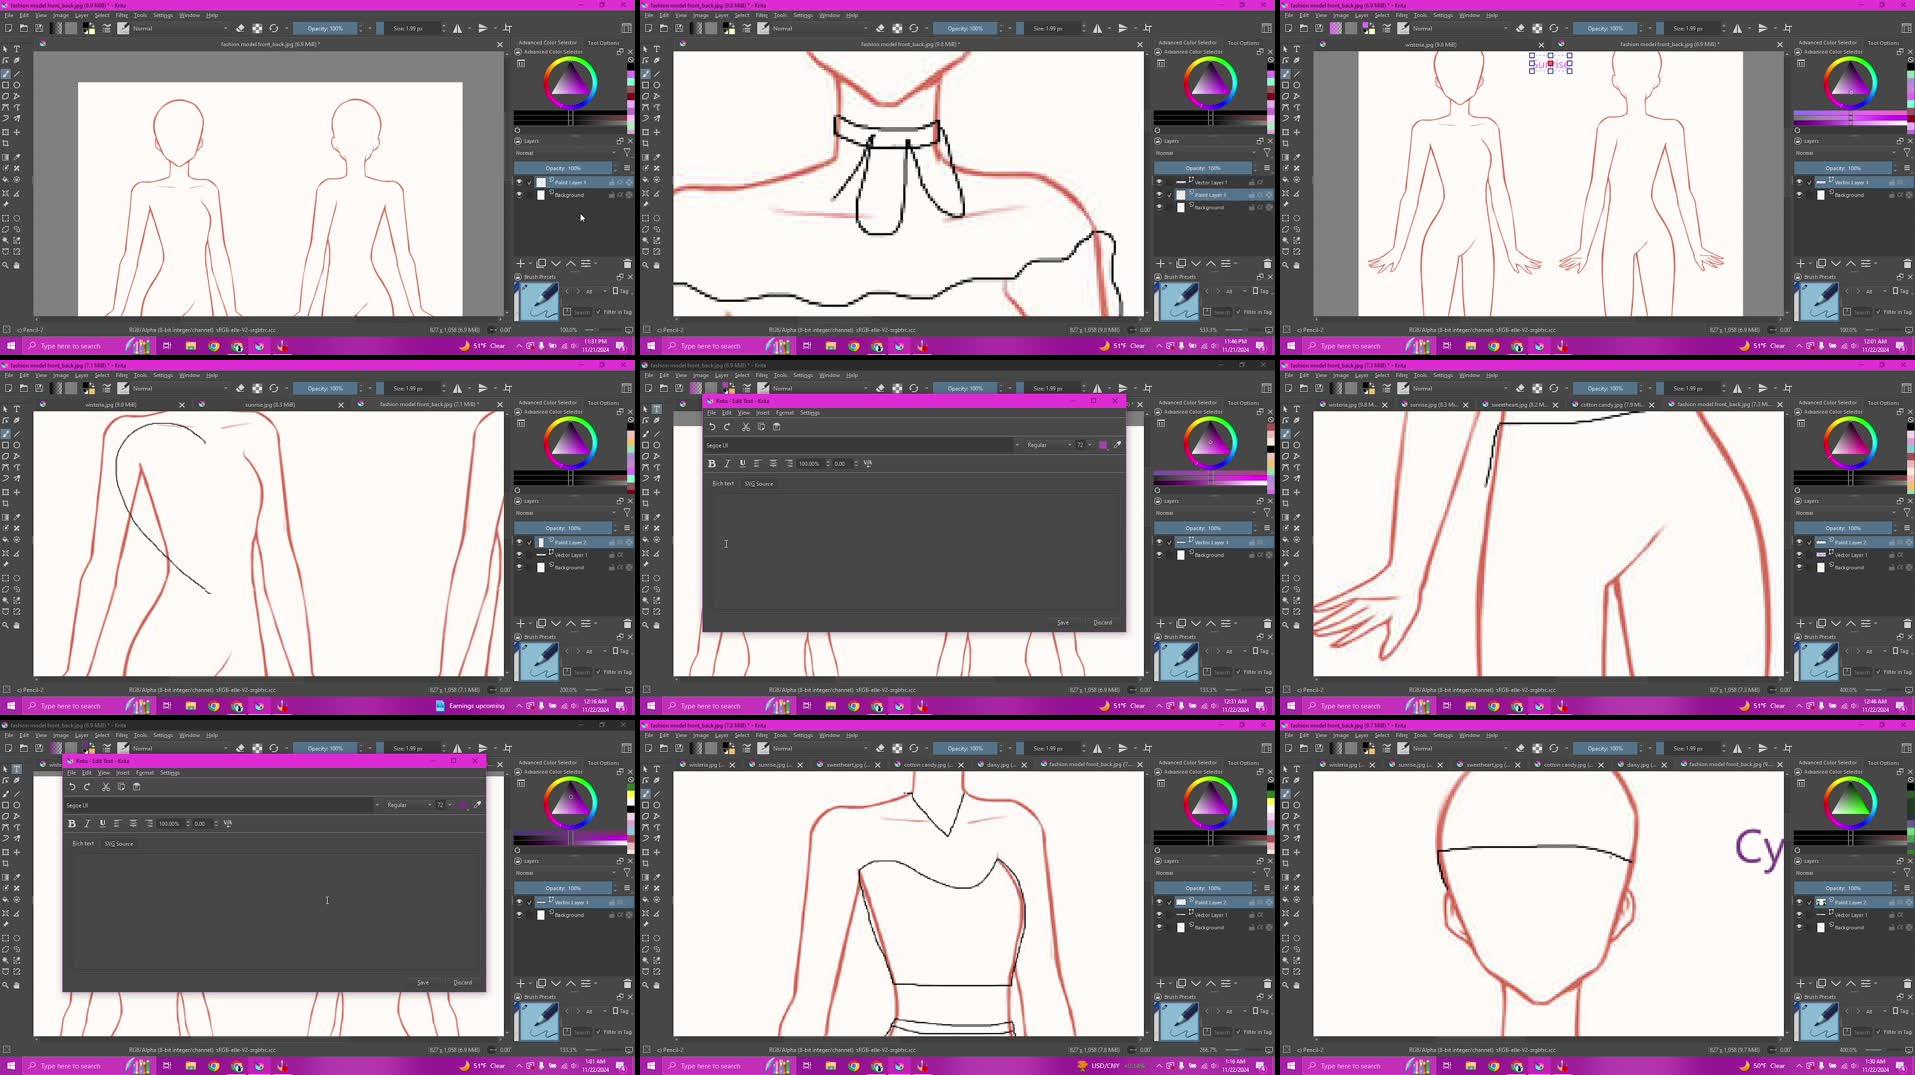This screenshot has height=1075, width=1915.
Task: Open brush presets Tag button, 1:16 AM window
Action: pos(1262,1011)
